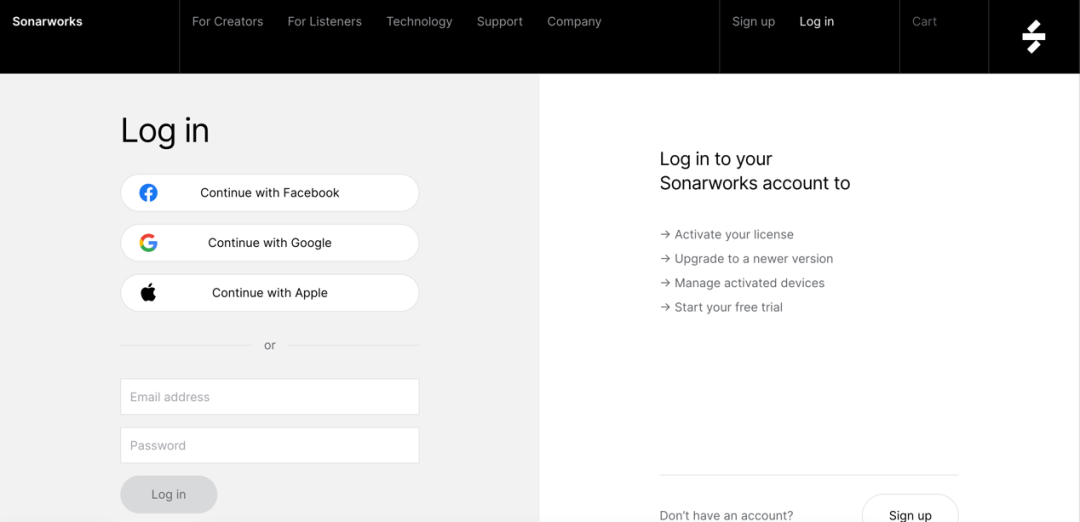Click the Google G logo icon
Viewport: 1080px width, 522px height.
pyautogui.click(x=148, y=243)
